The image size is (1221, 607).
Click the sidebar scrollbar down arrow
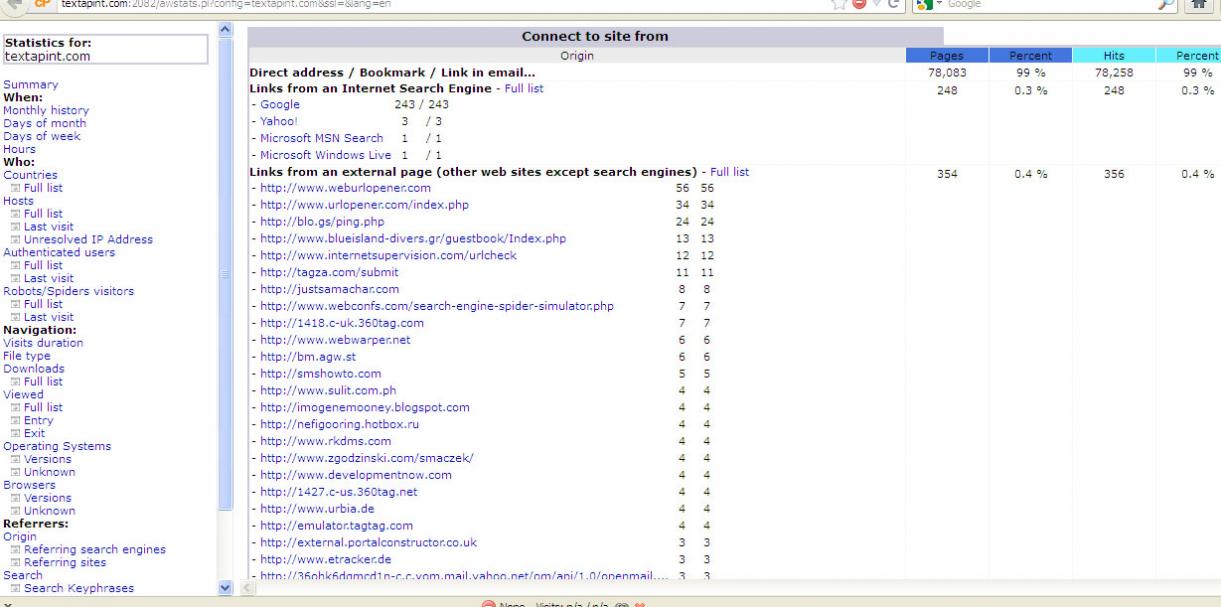click(x=225, y=589)
